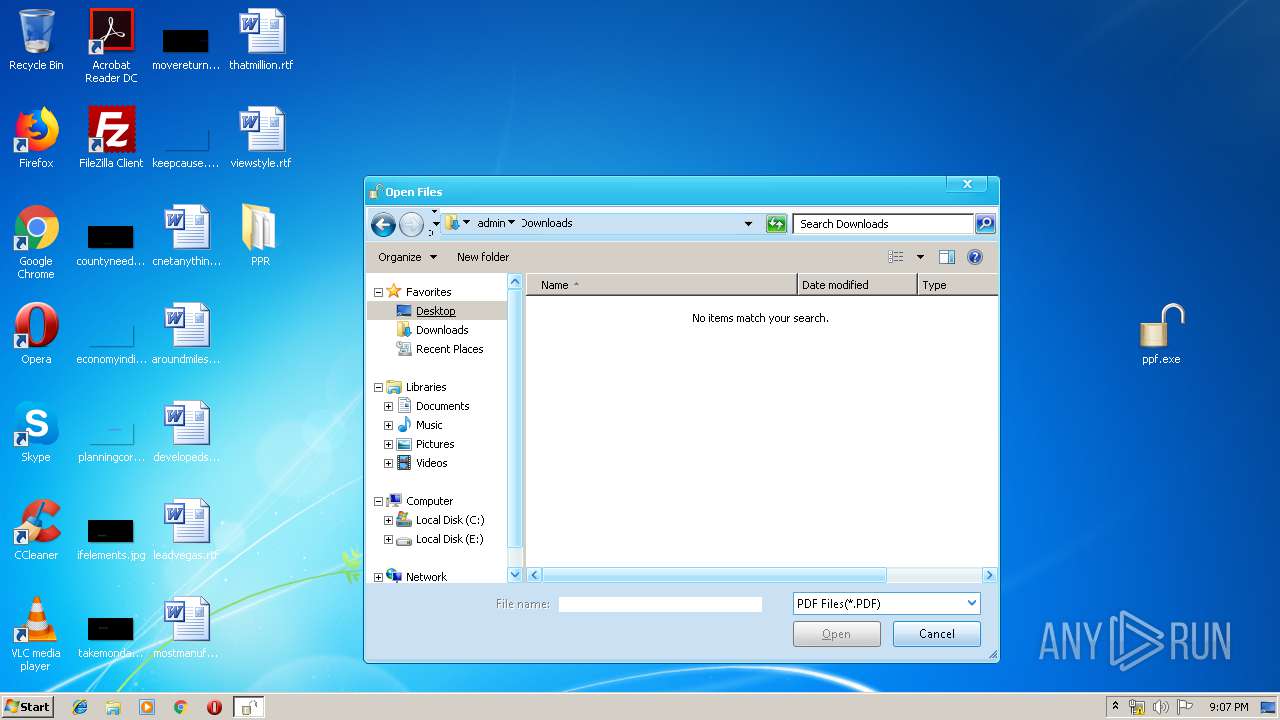Click the green refresh button beside address bar

776,224
